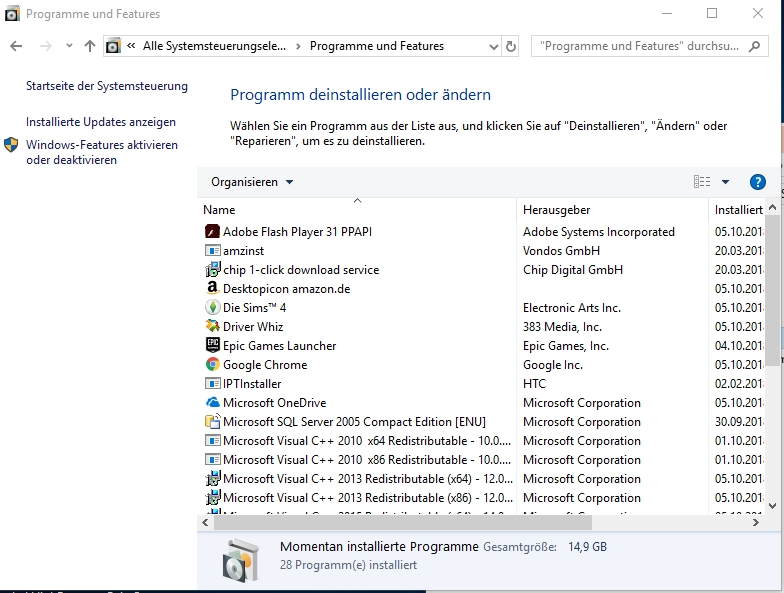Select publisher HTC
The image size is (784, 593).
click(534, 384)
